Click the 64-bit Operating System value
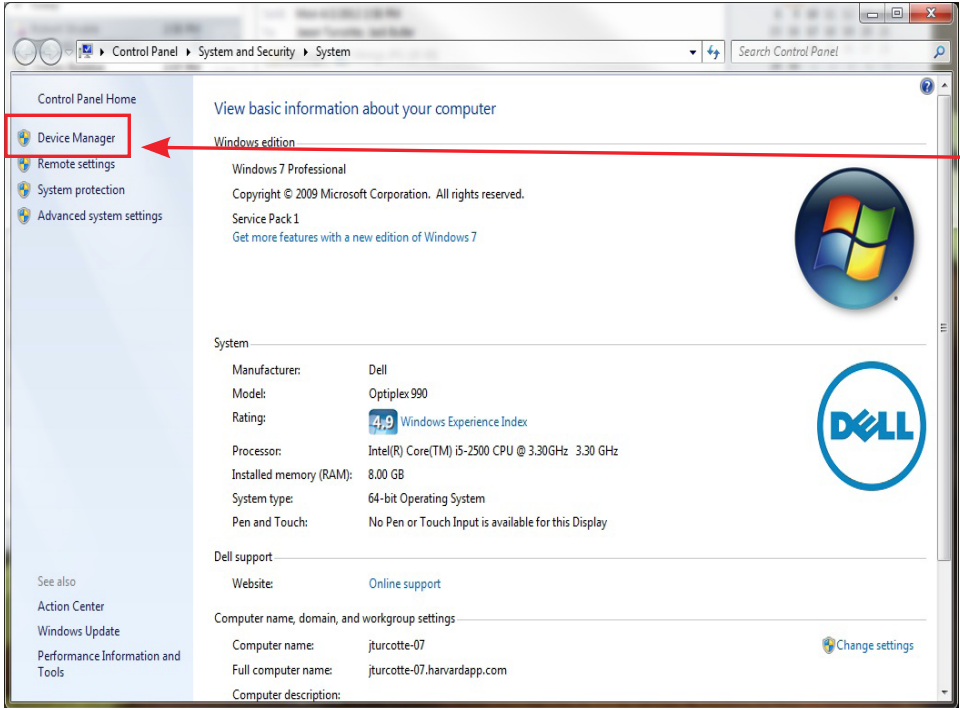This screenshot has height=710, width=960. point(426,499)
